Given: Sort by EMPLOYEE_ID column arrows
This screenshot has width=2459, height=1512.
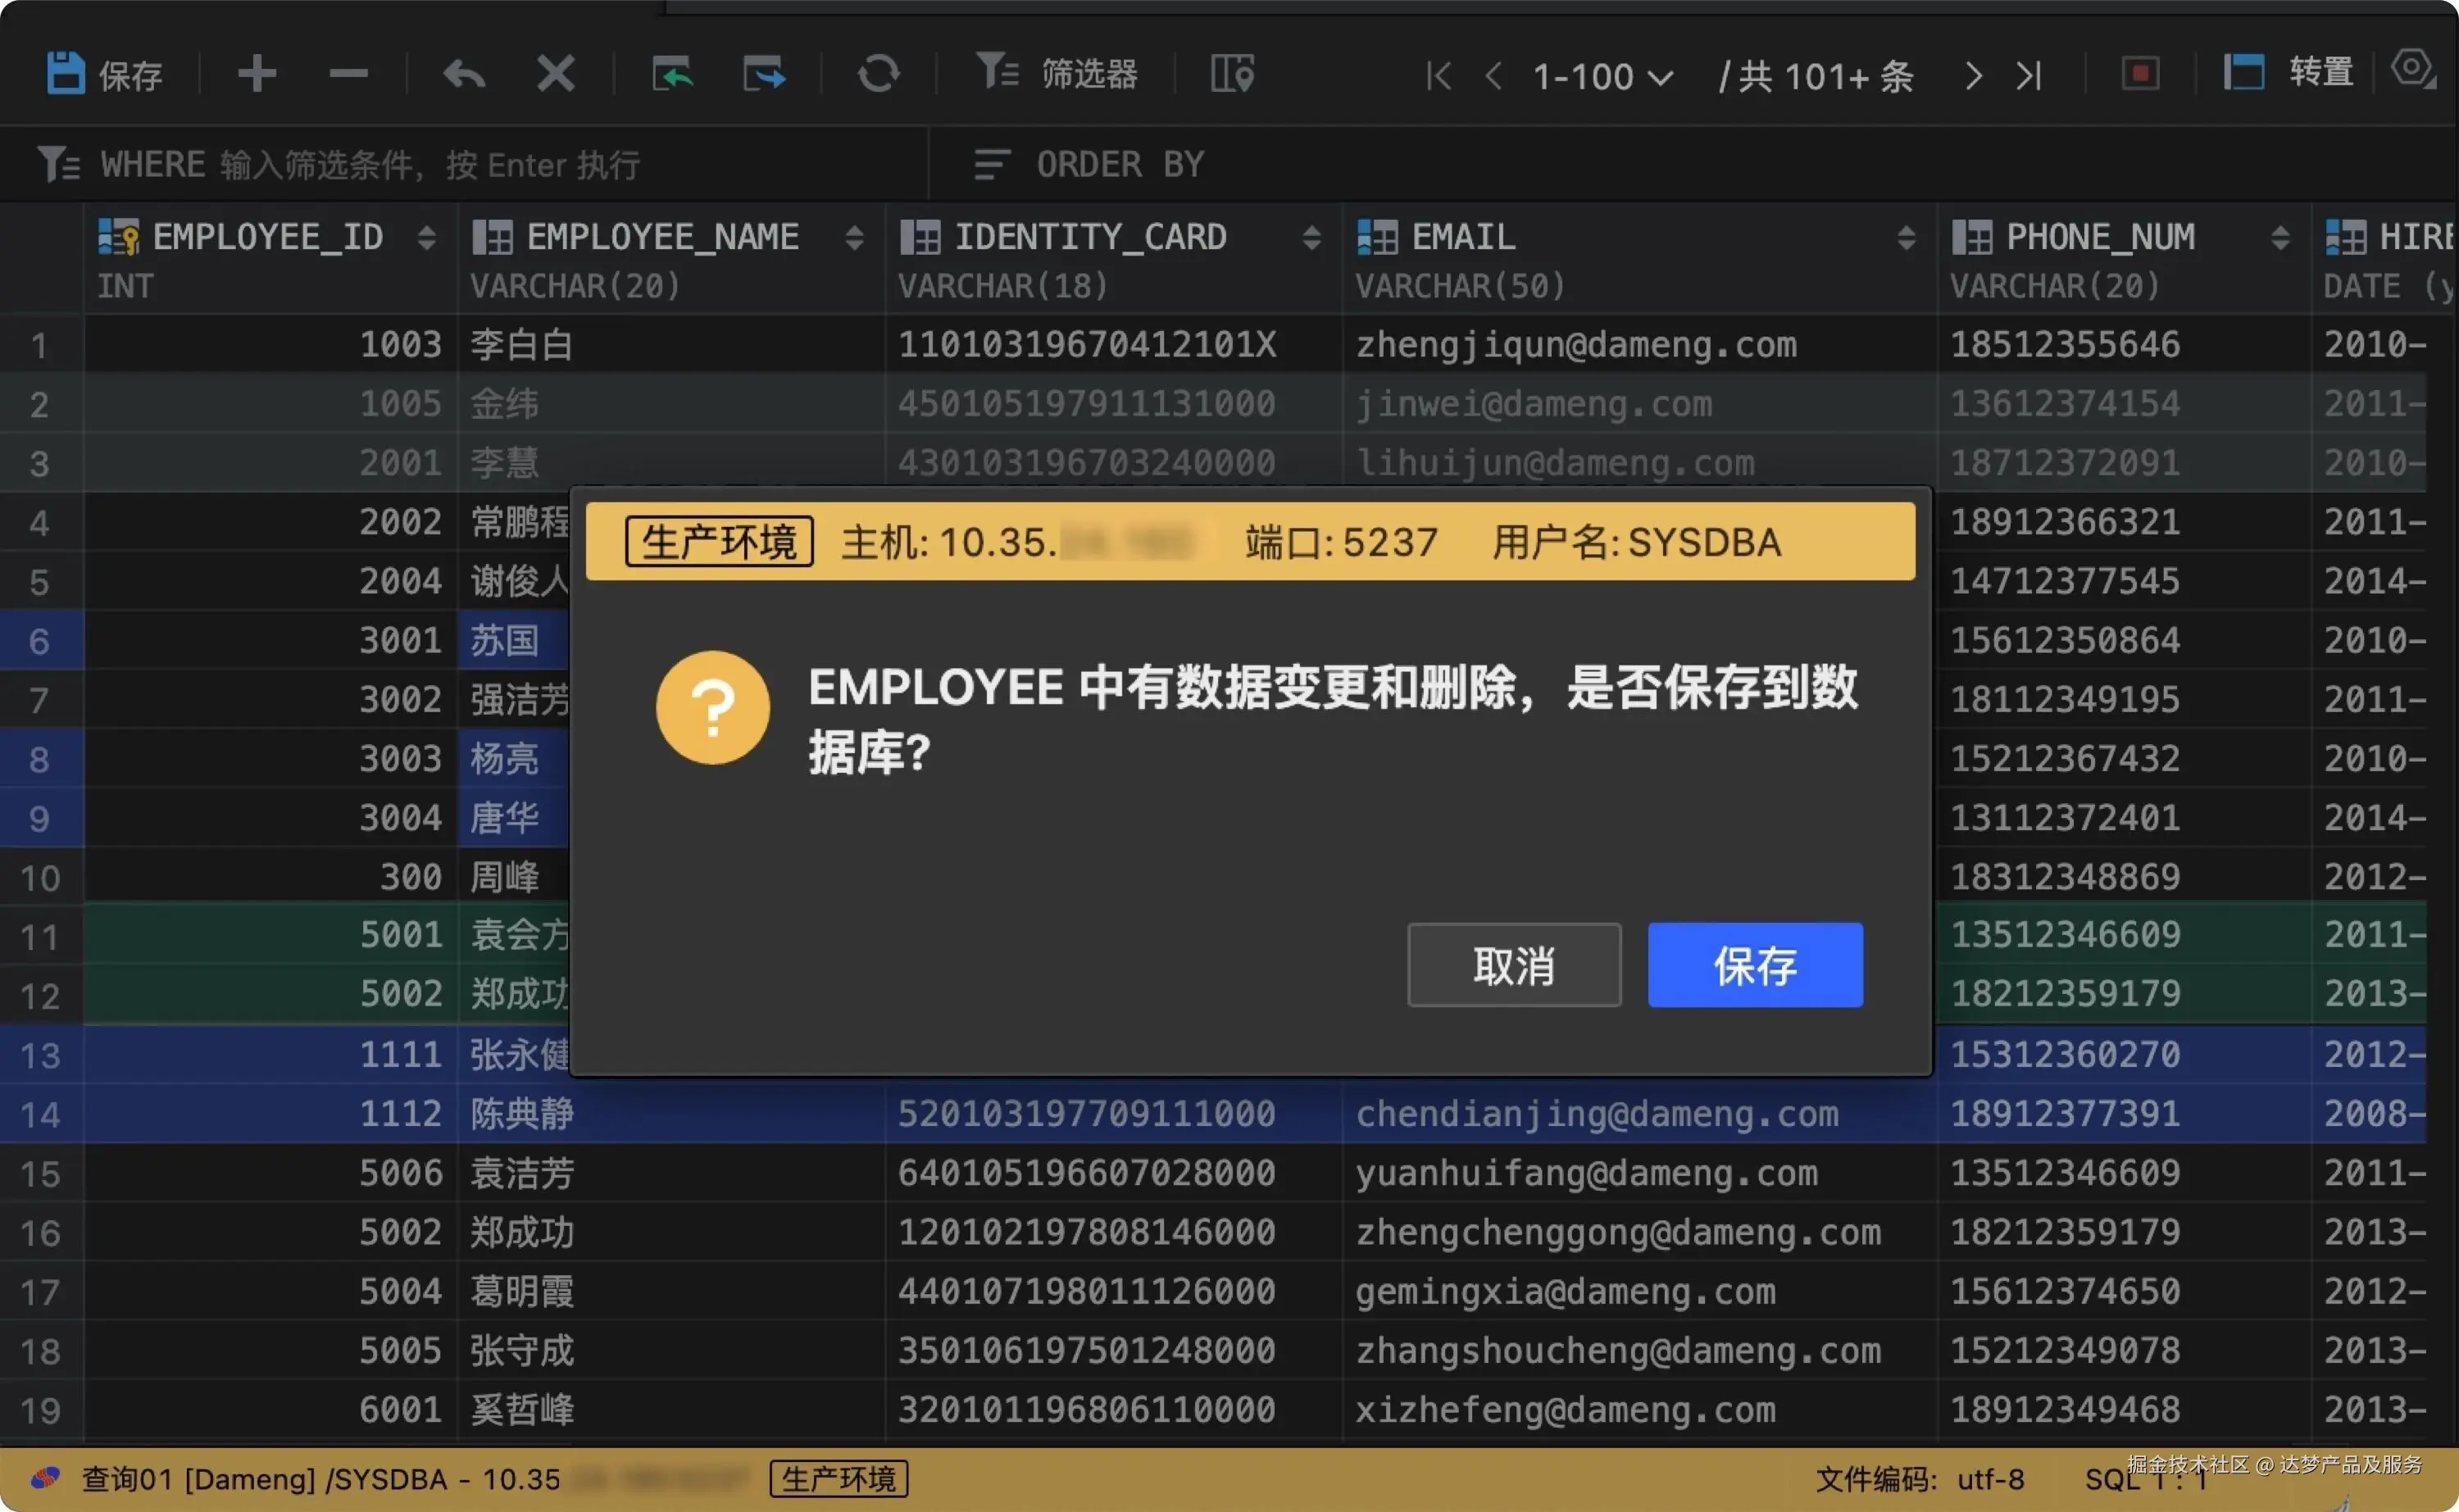Looking at the screenshot, I should pos(427,238).
